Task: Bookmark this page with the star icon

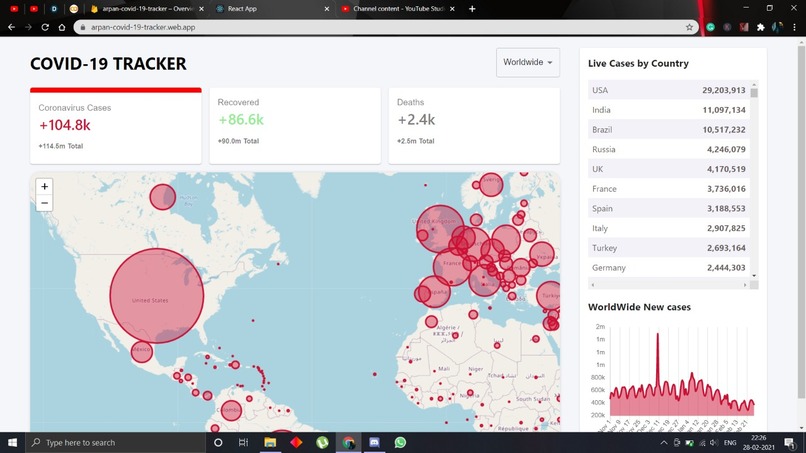Action: point(689,27)
